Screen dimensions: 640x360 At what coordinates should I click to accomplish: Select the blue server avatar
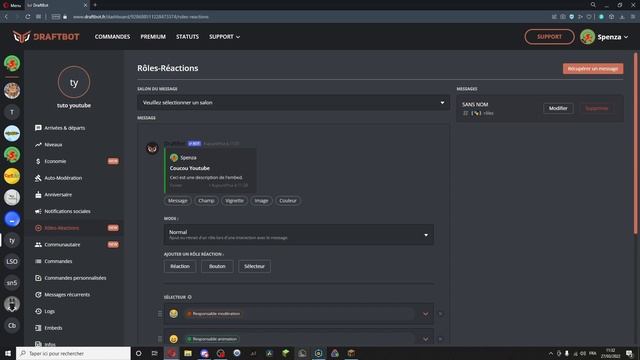pos(12,219)
